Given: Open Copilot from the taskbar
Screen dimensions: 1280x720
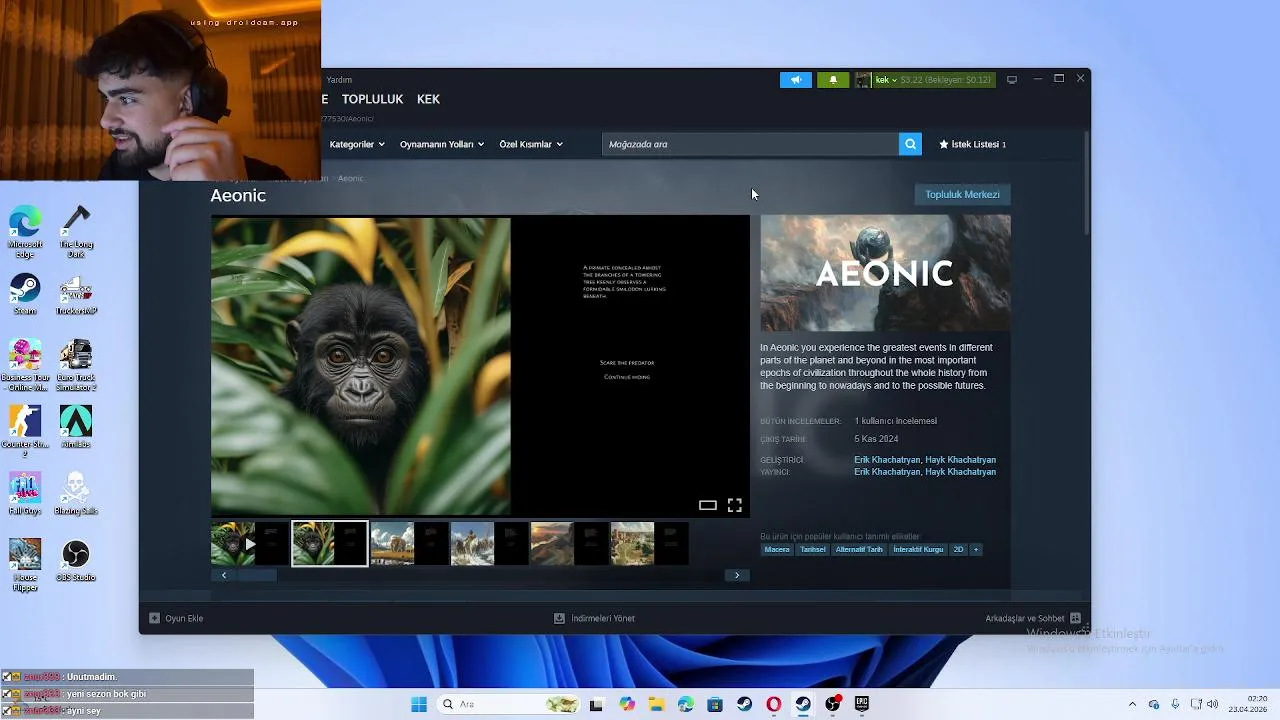Looking at the screenshot, I should pos(627,704).
